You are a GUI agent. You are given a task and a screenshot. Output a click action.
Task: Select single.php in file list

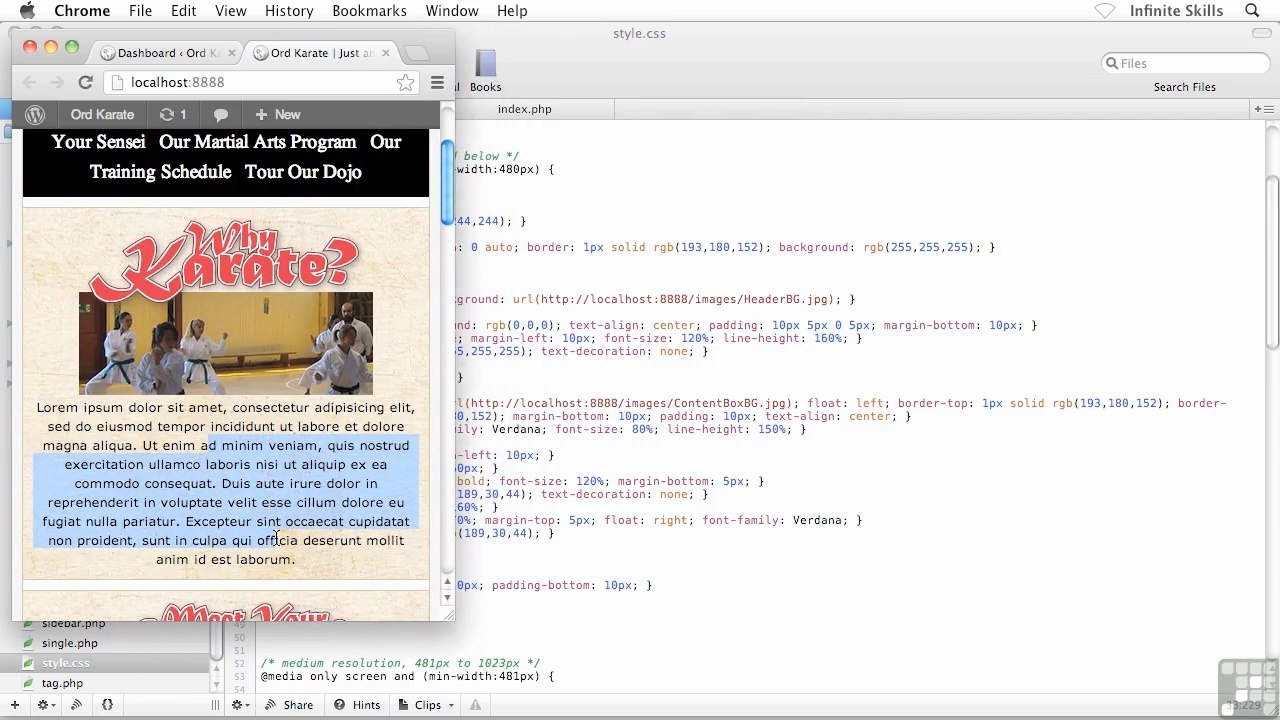pos(69,643)
